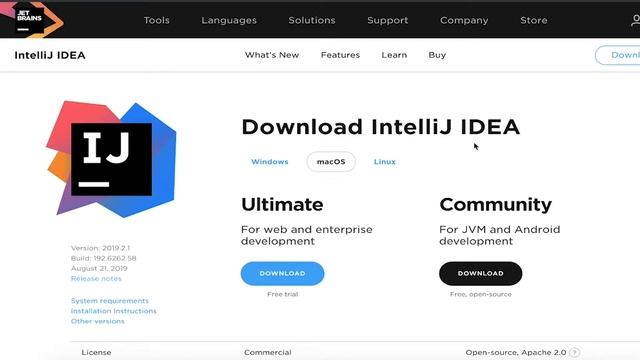Switch to the Windows tab
Screen dimensions: 640x360
[269, 162]
